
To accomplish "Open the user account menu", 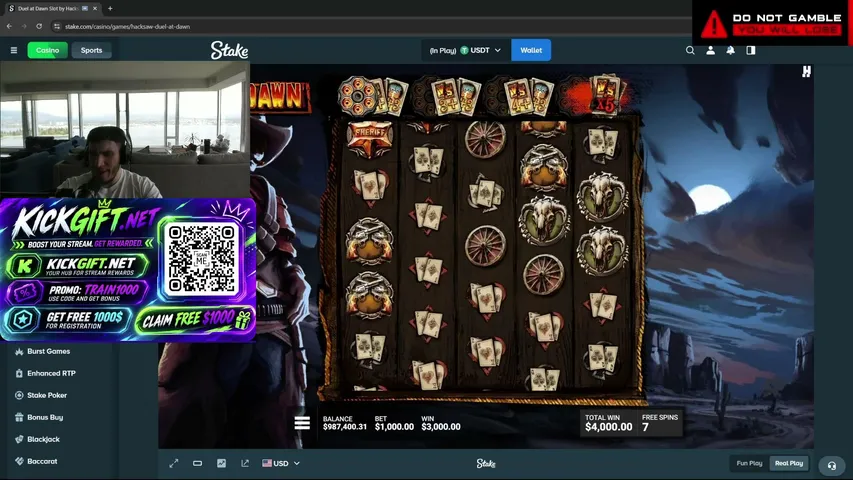I will [710, 50].
